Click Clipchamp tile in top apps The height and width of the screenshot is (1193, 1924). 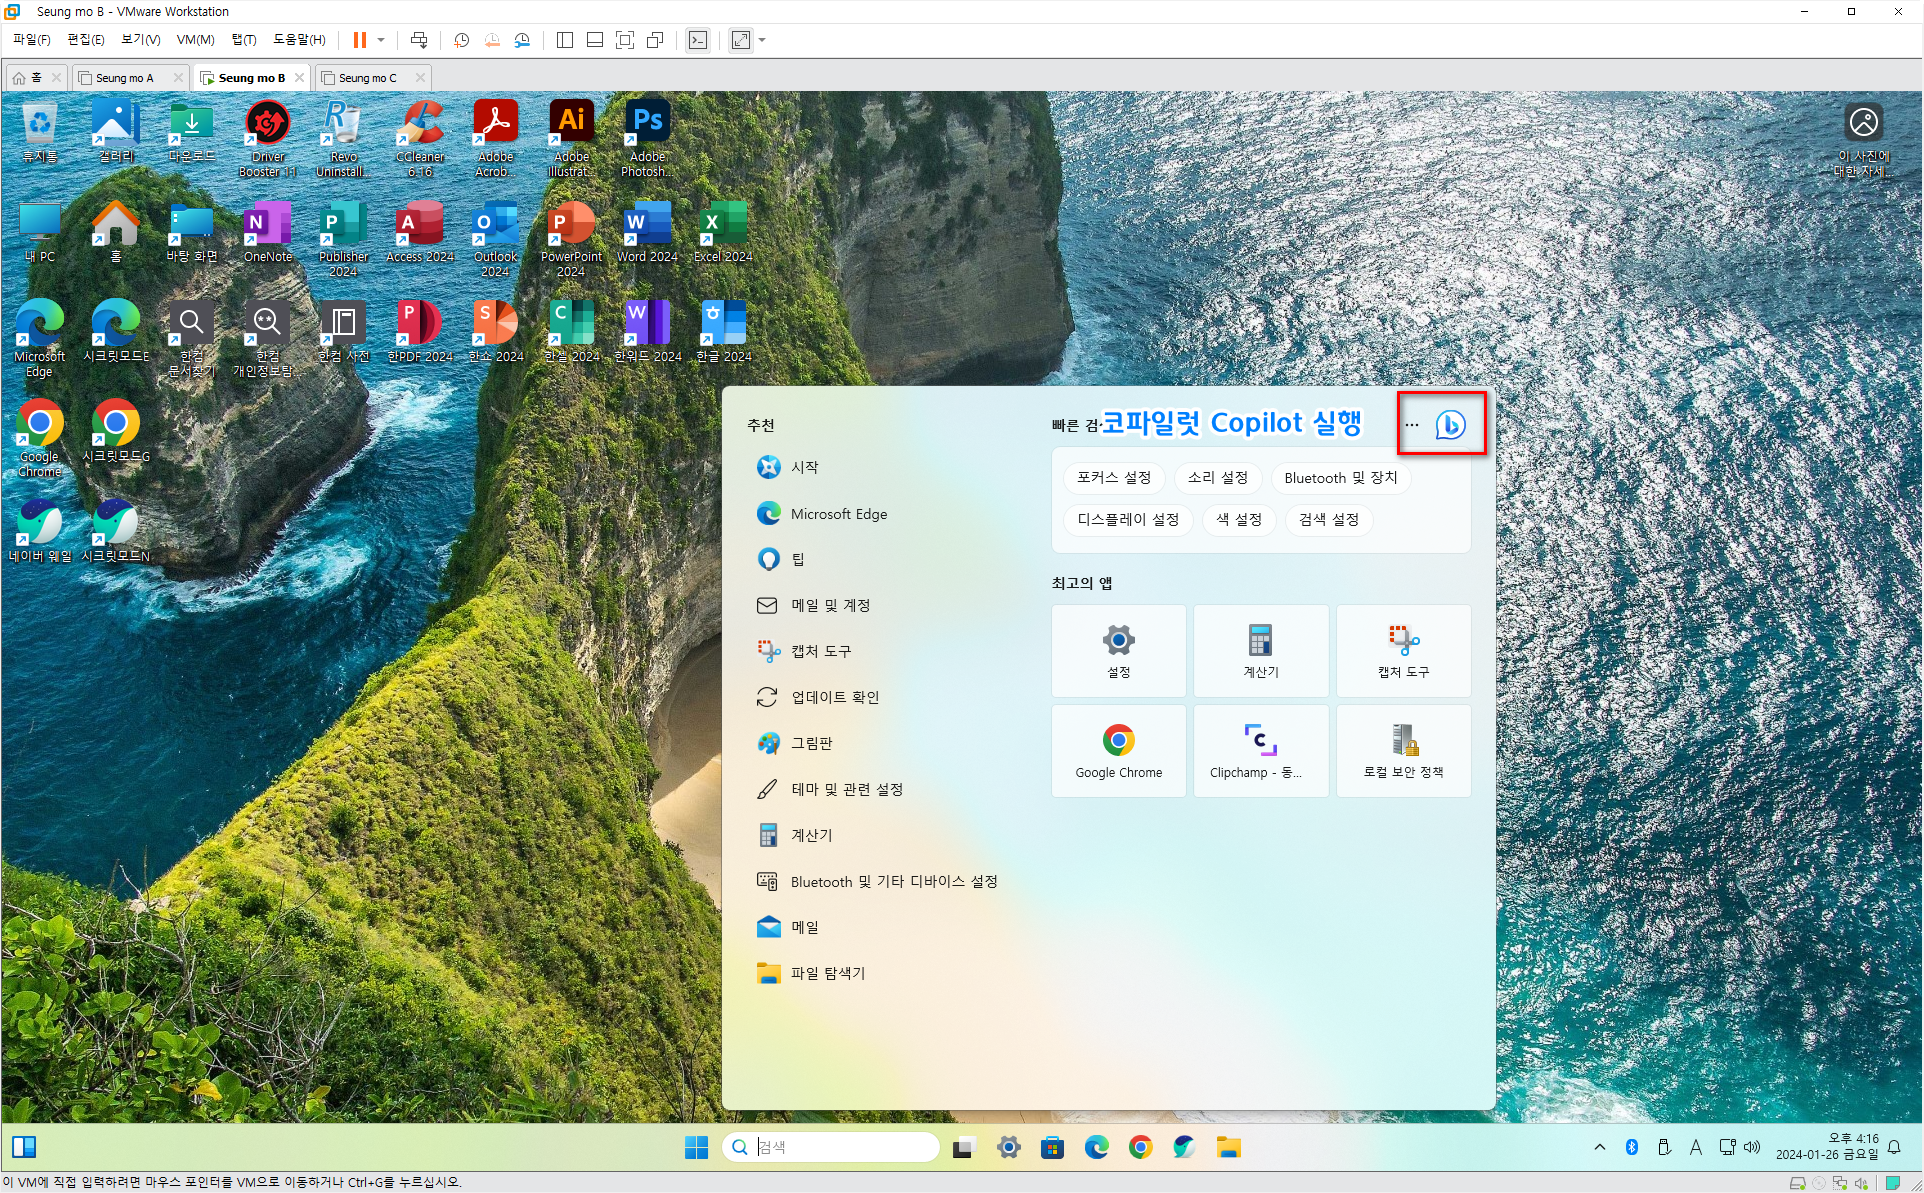[1260, 750]
